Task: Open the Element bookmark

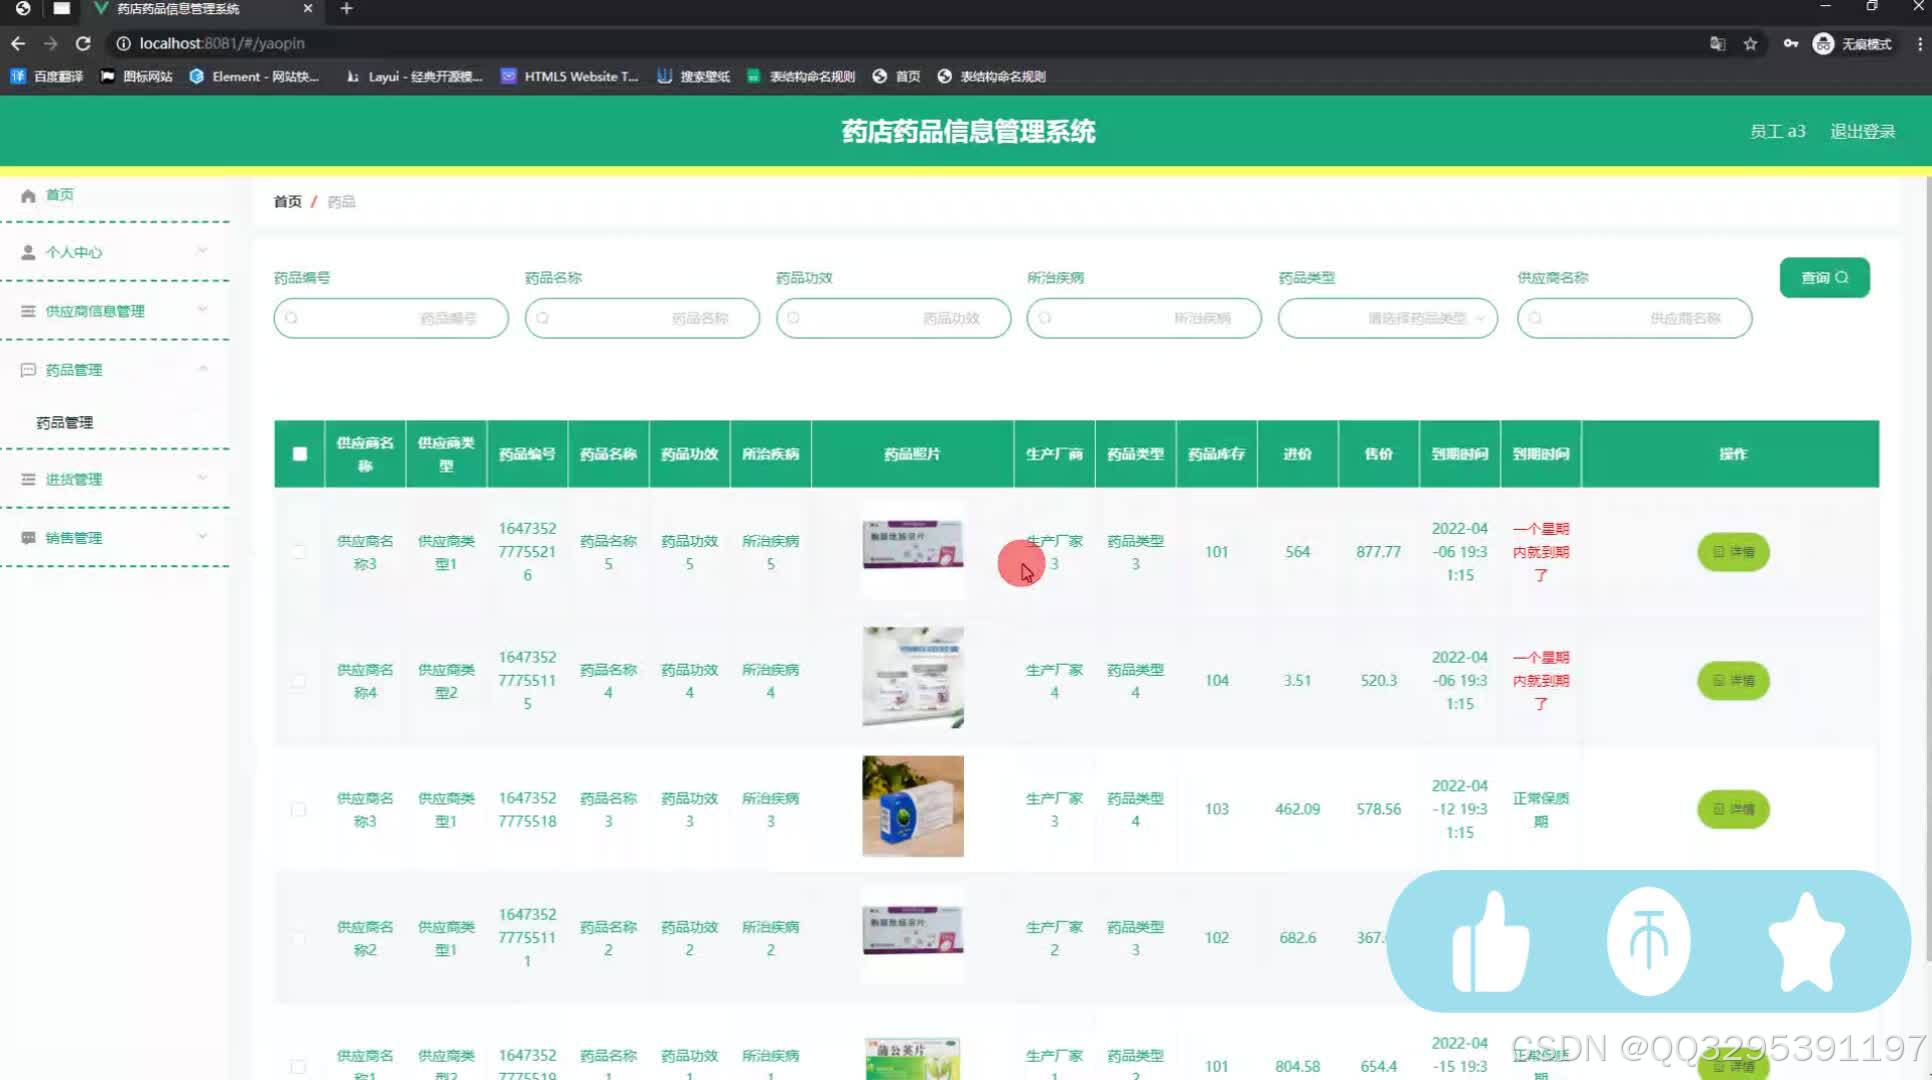Action: (x=254, y=76)
